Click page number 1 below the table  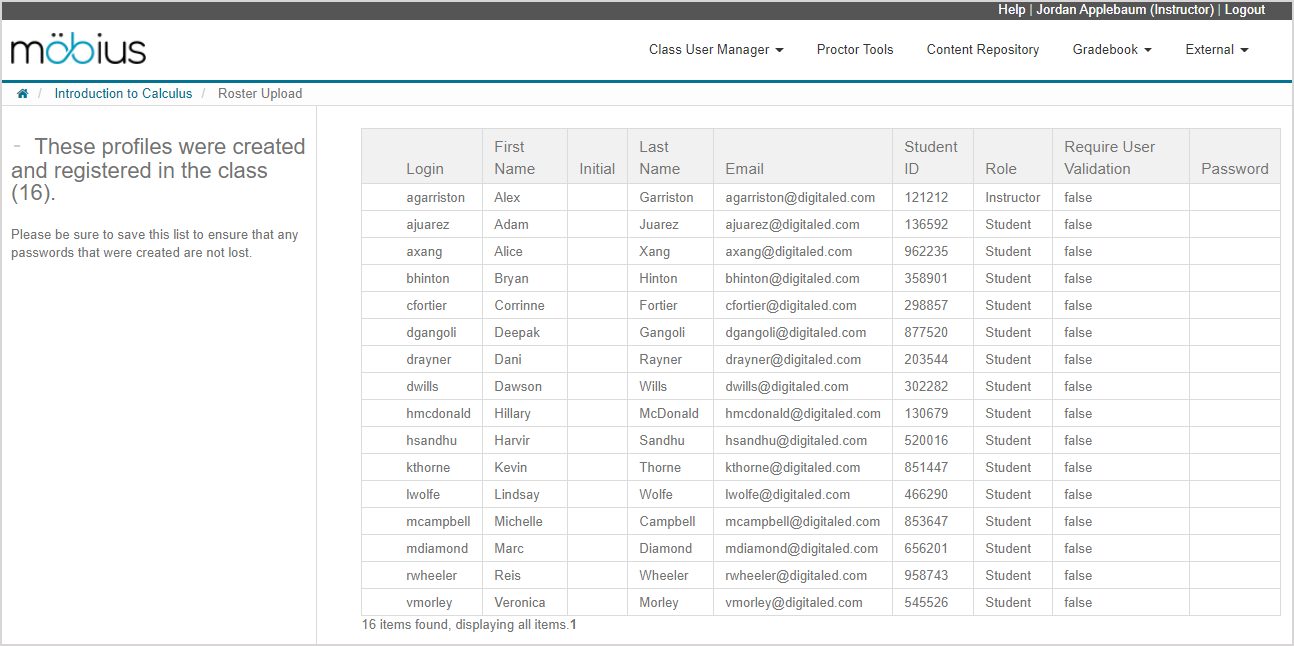(573, 625)
